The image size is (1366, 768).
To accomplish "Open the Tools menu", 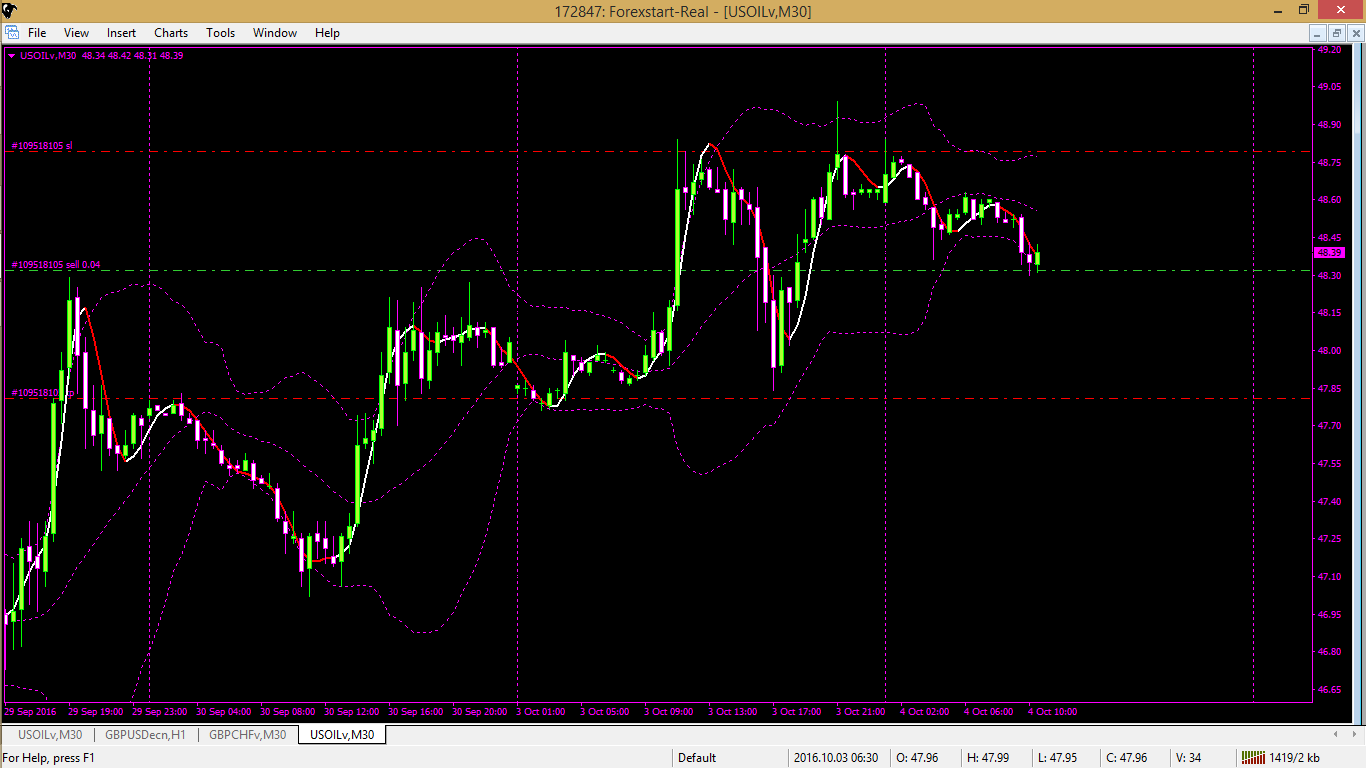I will coord(220,33).
